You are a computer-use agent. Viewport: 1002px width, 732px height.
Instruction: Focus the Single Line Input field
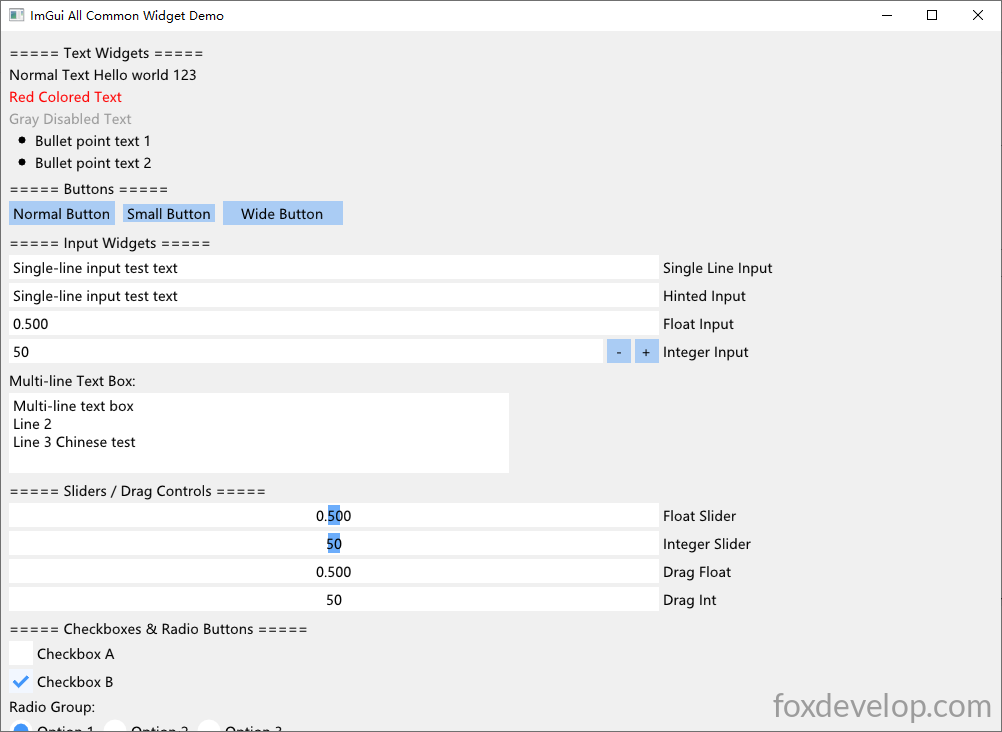334,268
